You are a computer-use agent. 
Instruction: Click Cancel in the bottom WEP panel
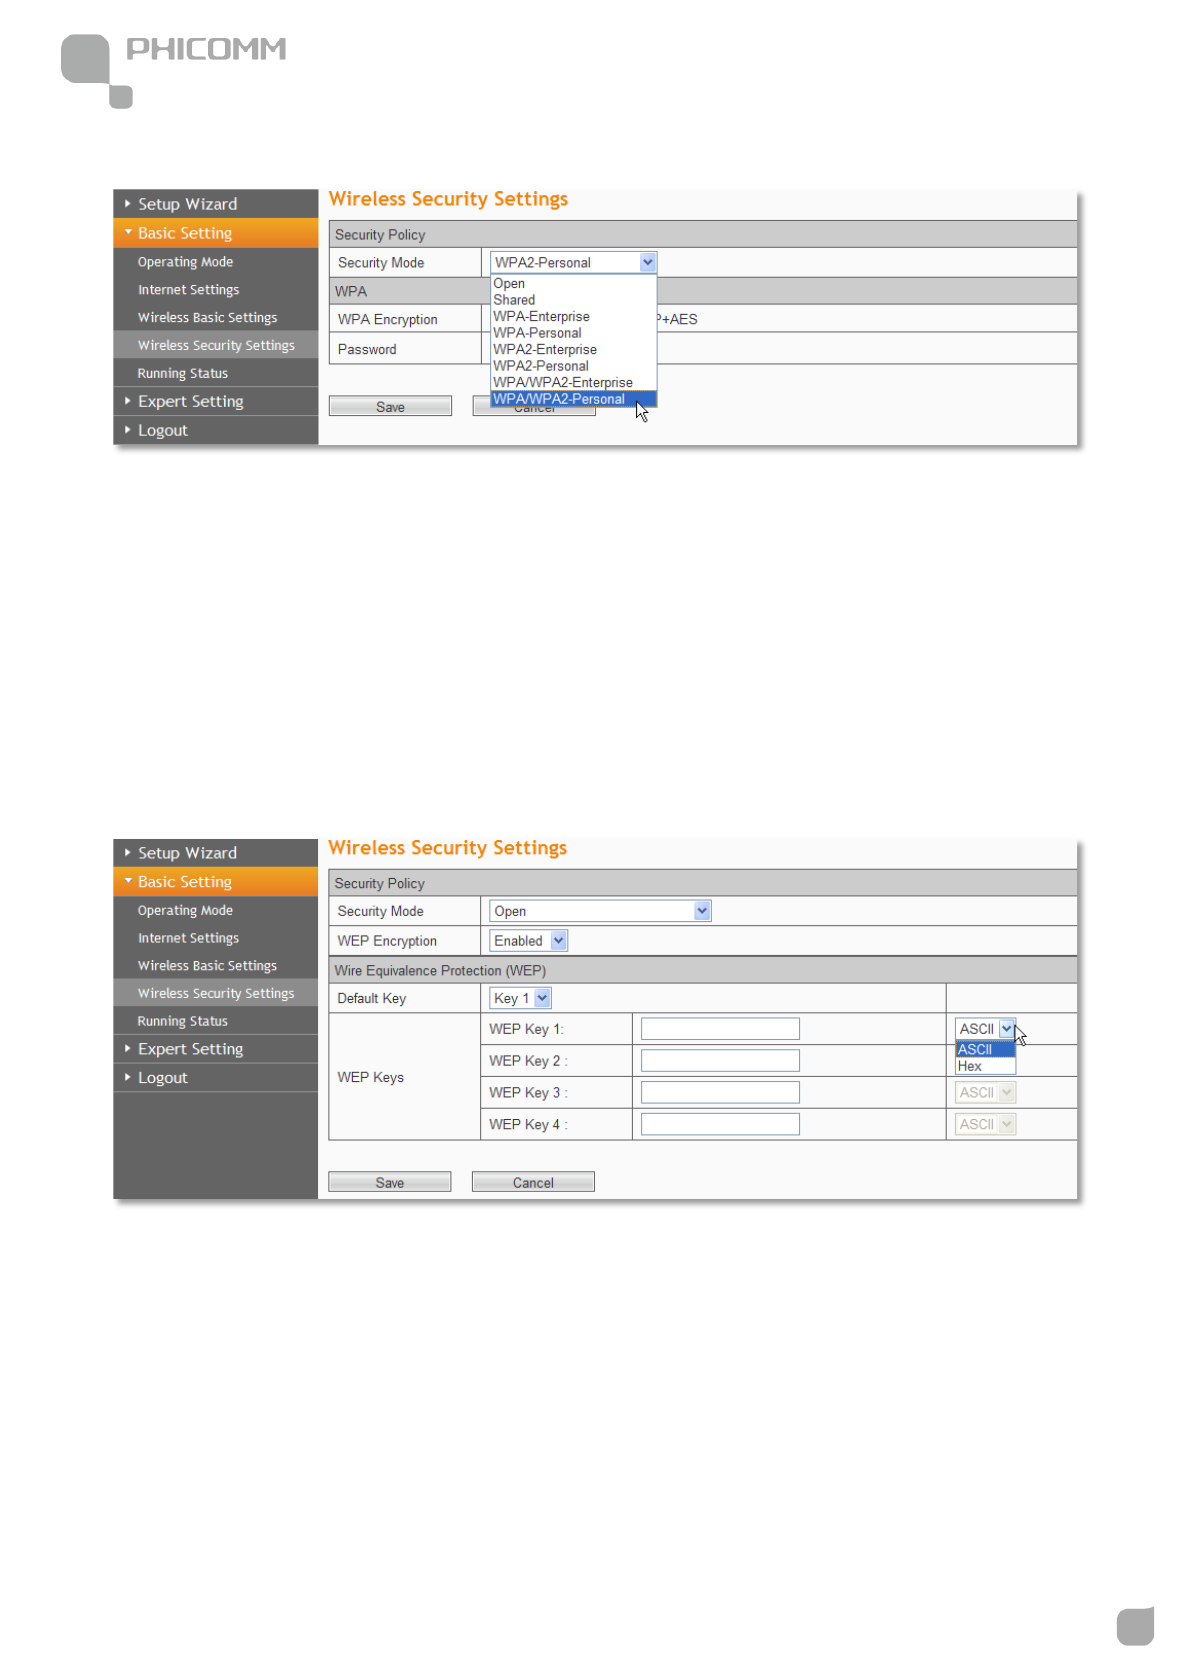533,1183
